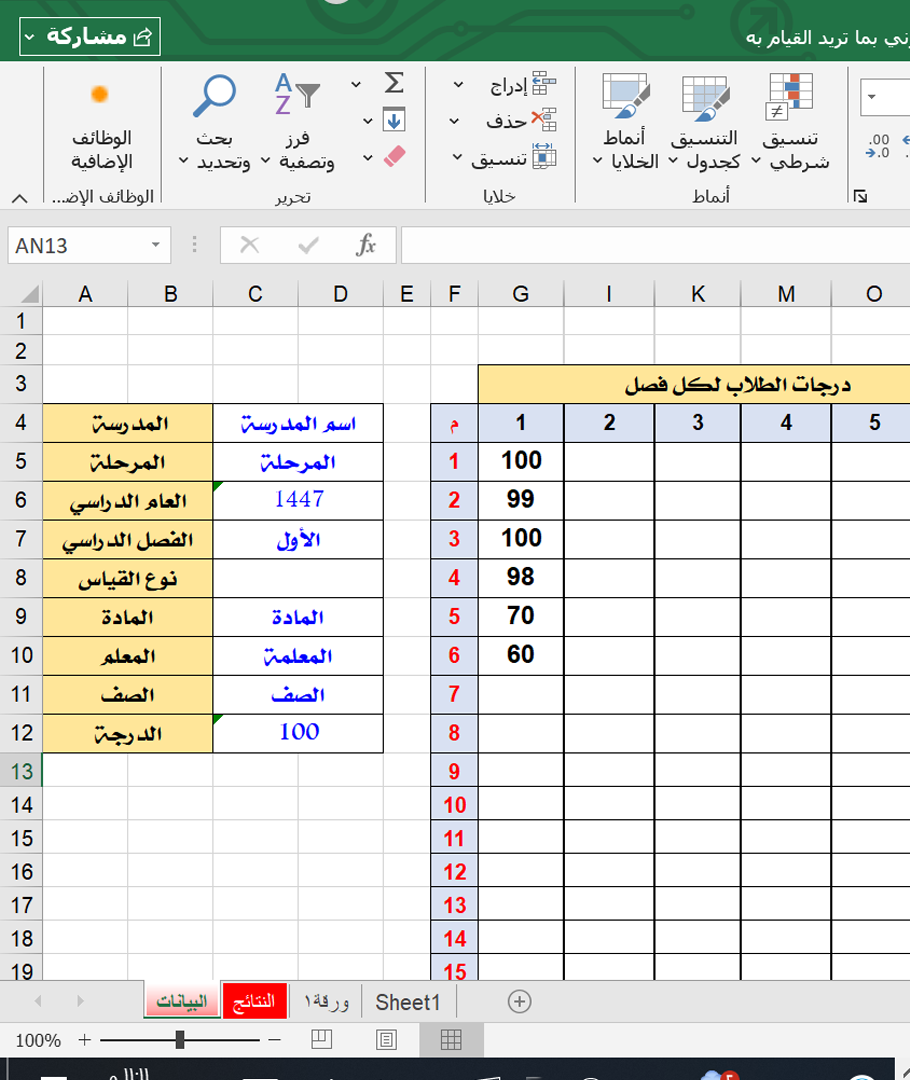910x1080 pixels.
Task: Collapse the ribbon using the chevron
Action: pyautogui.click(x=21, y=197)
